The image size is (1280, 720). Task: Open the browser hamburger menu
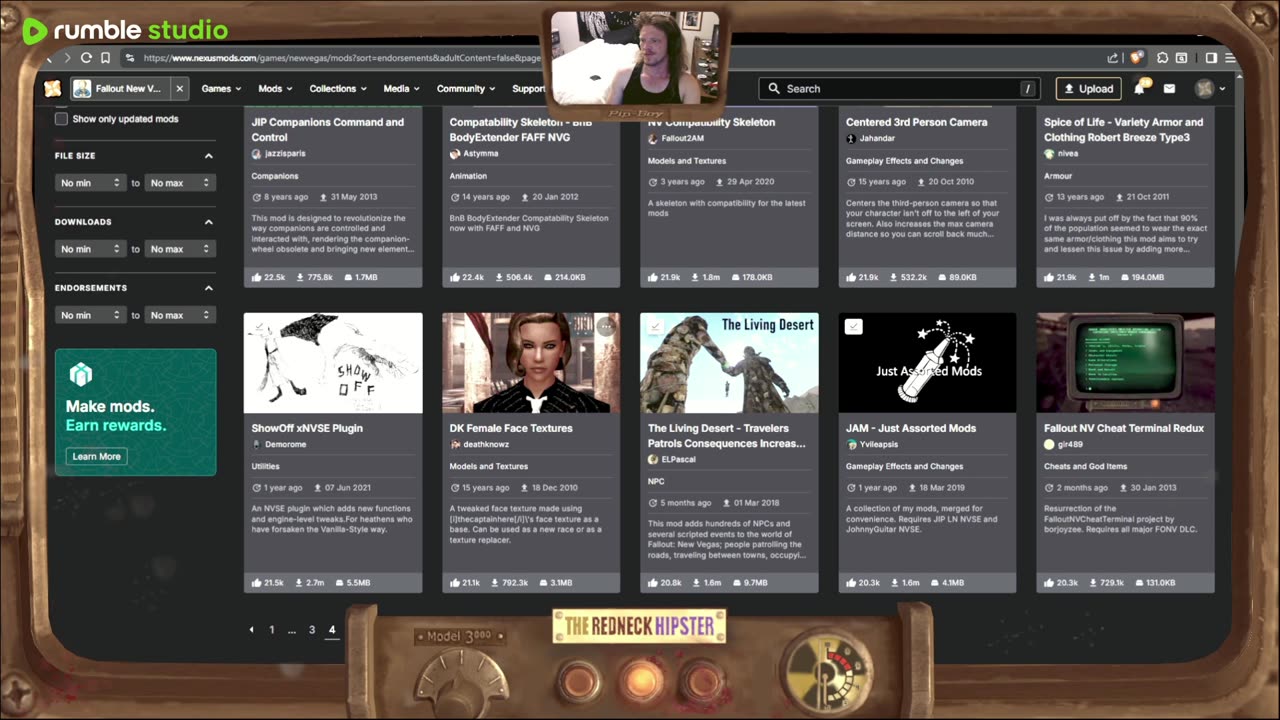[1231, 58]
